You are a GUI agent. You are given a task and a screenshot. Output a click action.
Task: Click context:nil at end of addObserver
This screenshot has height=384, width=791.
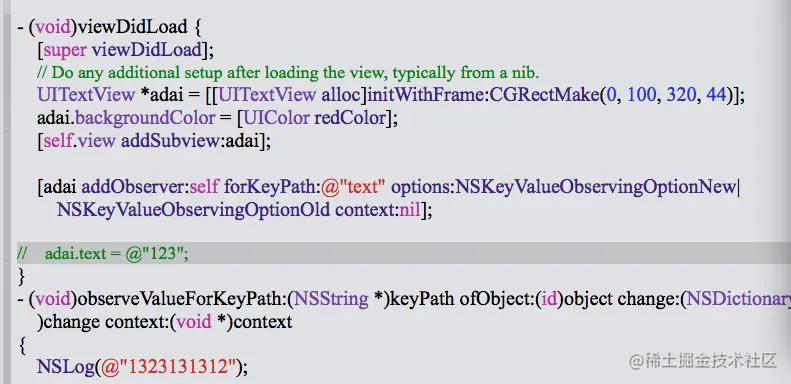click(x=378, y=210)
